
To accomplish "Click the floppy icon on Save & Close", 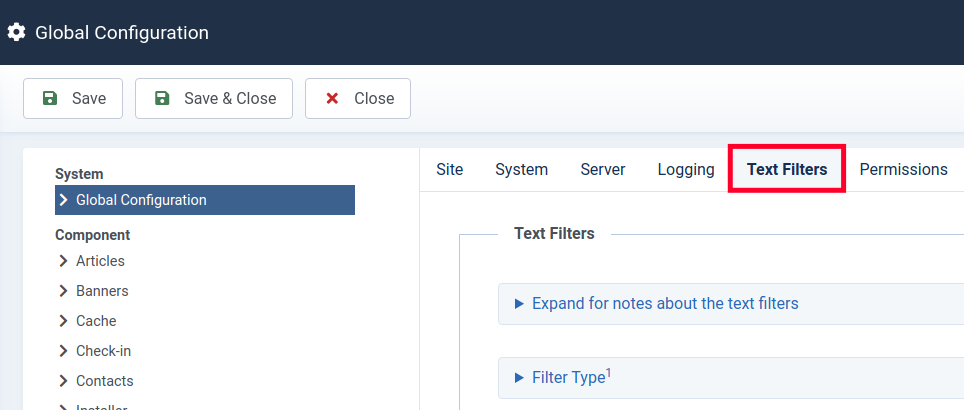I will click(x=162, y=98).
